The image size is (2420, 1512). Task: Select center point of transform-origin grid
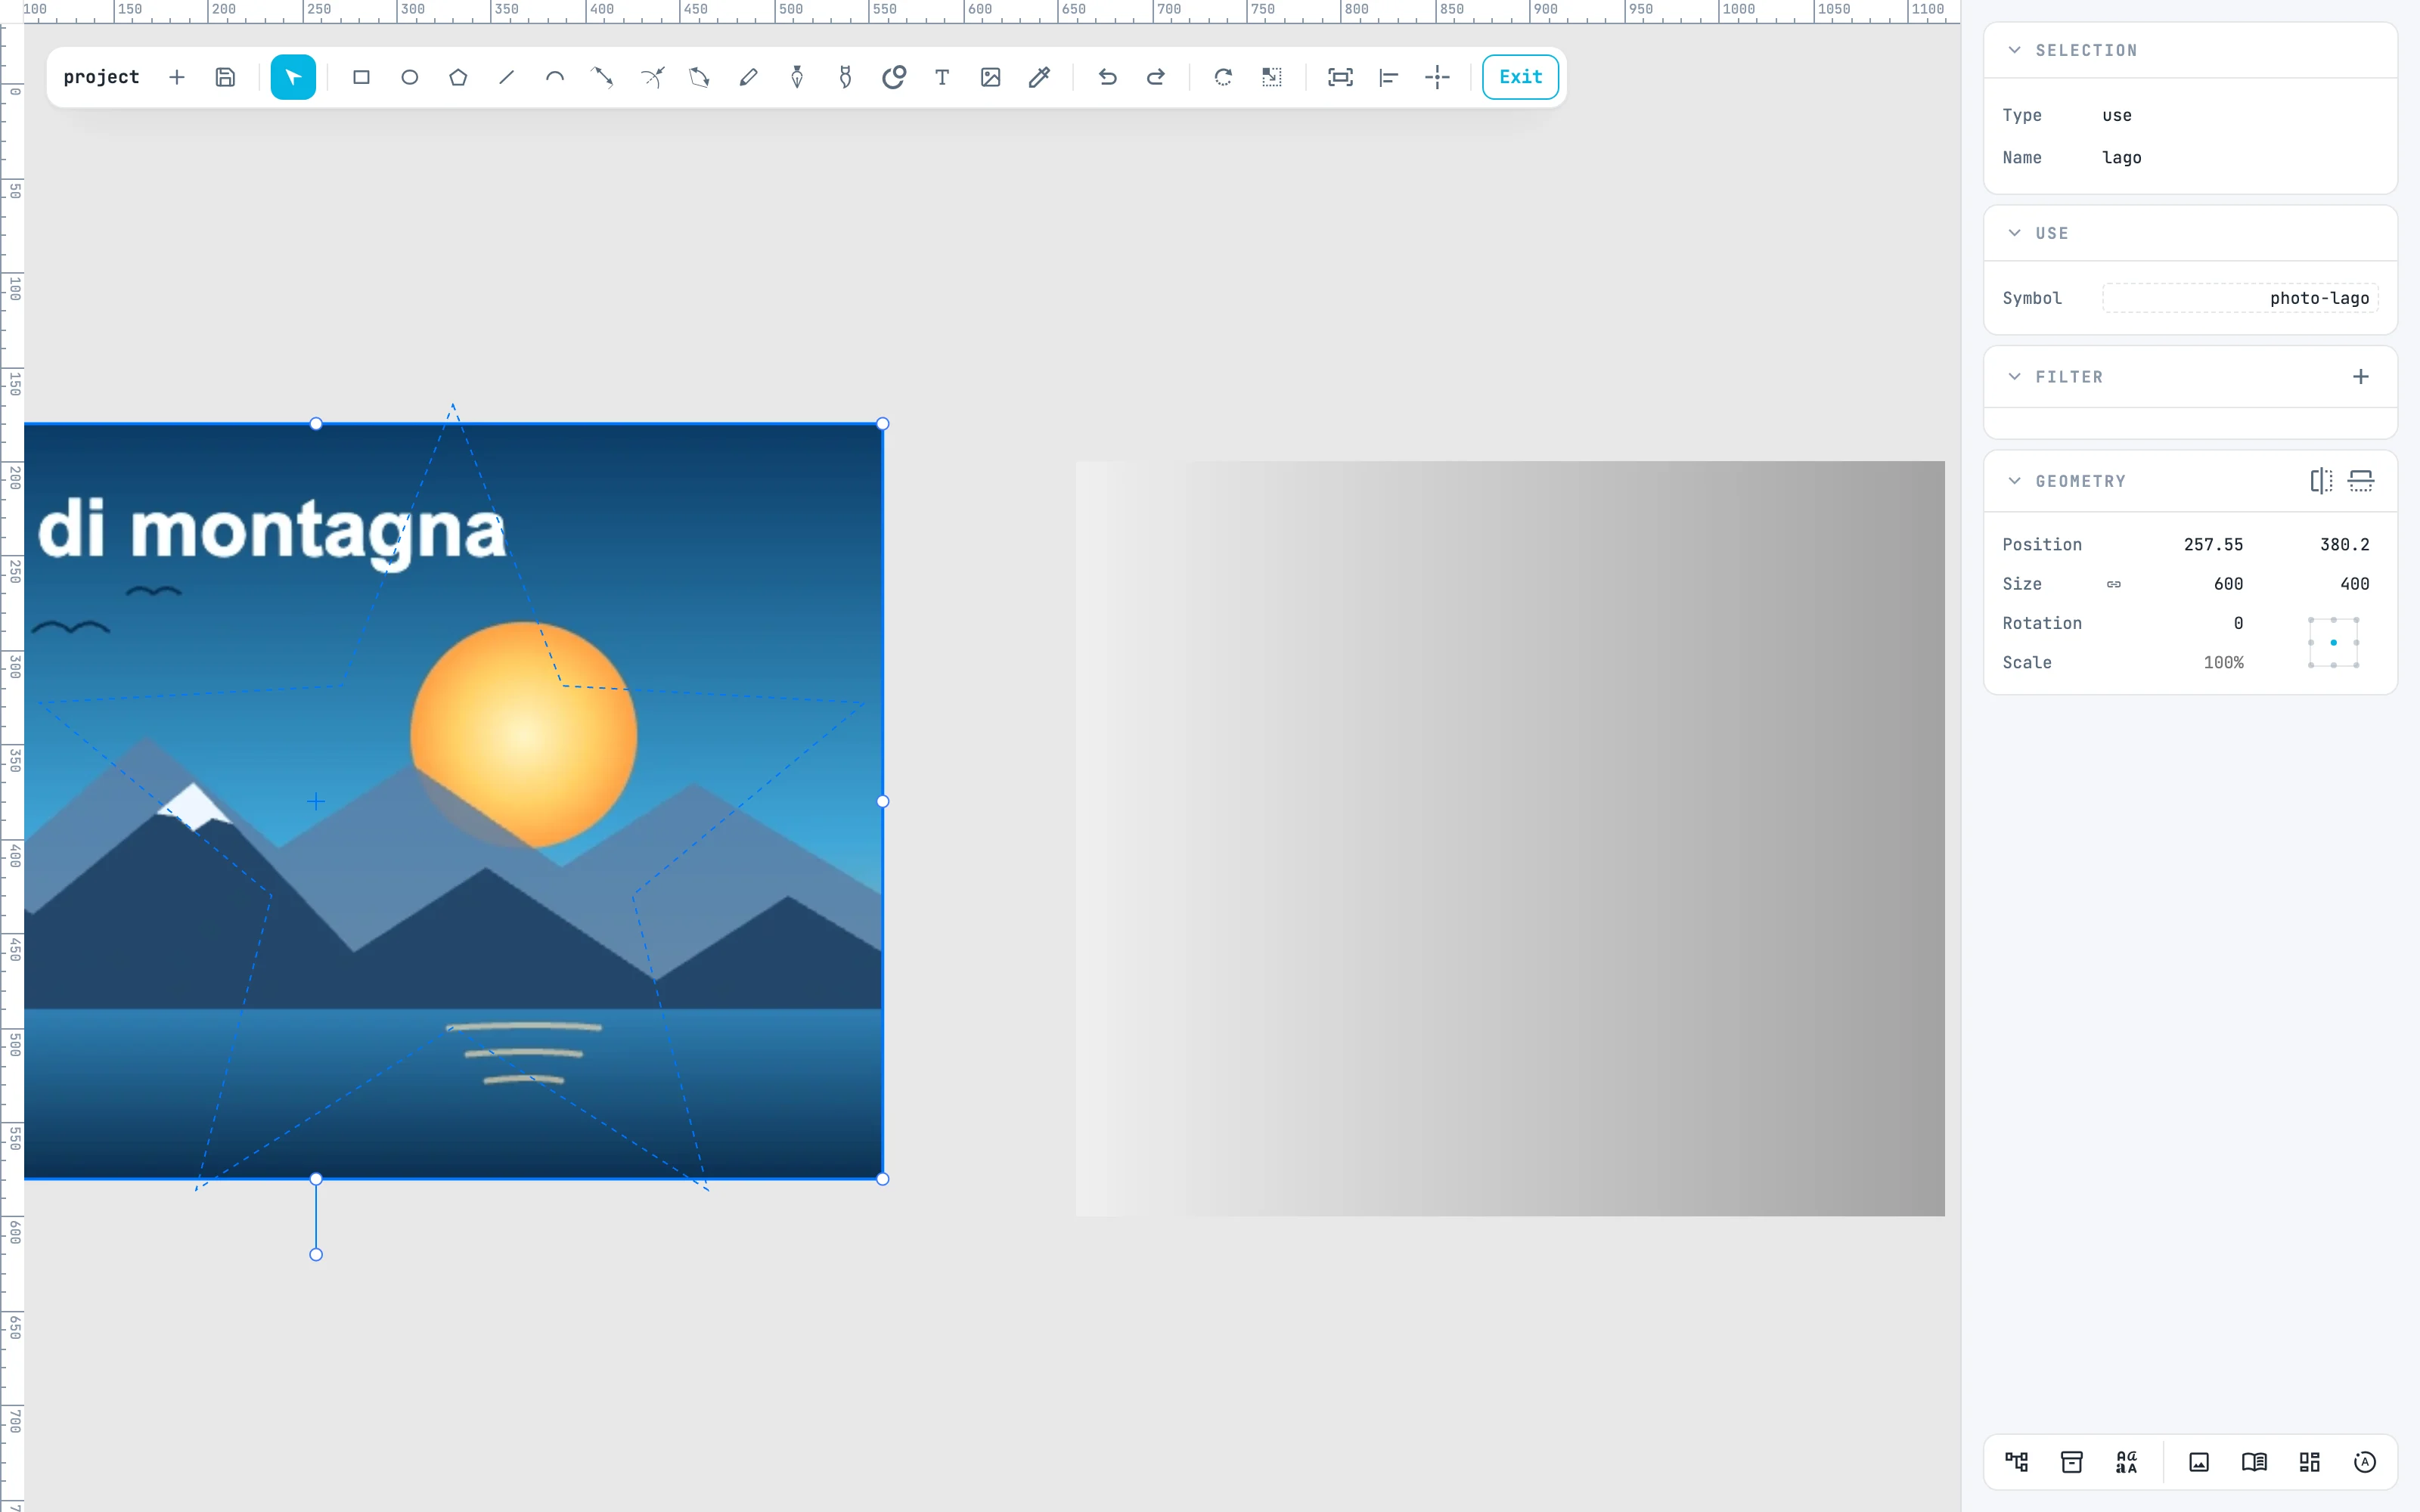point(2334,642)
